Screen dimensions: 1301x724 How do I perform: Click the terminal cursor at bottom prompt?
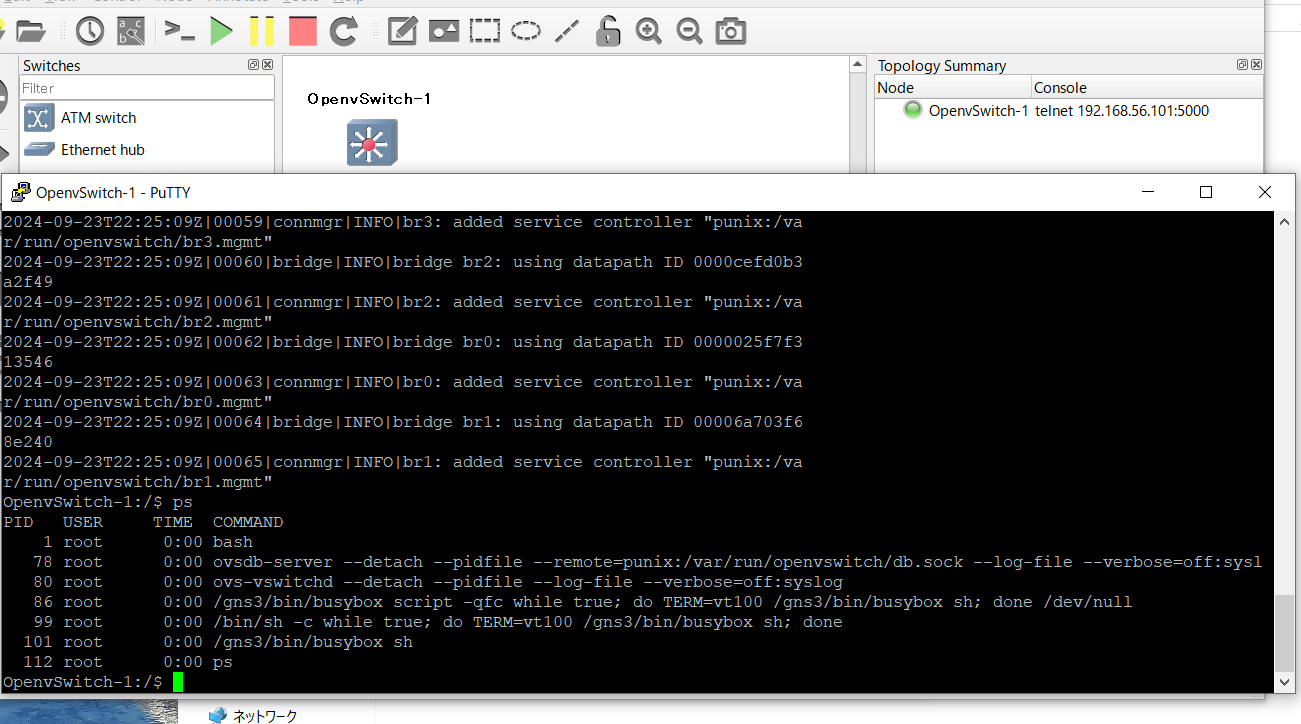point(178,682)
